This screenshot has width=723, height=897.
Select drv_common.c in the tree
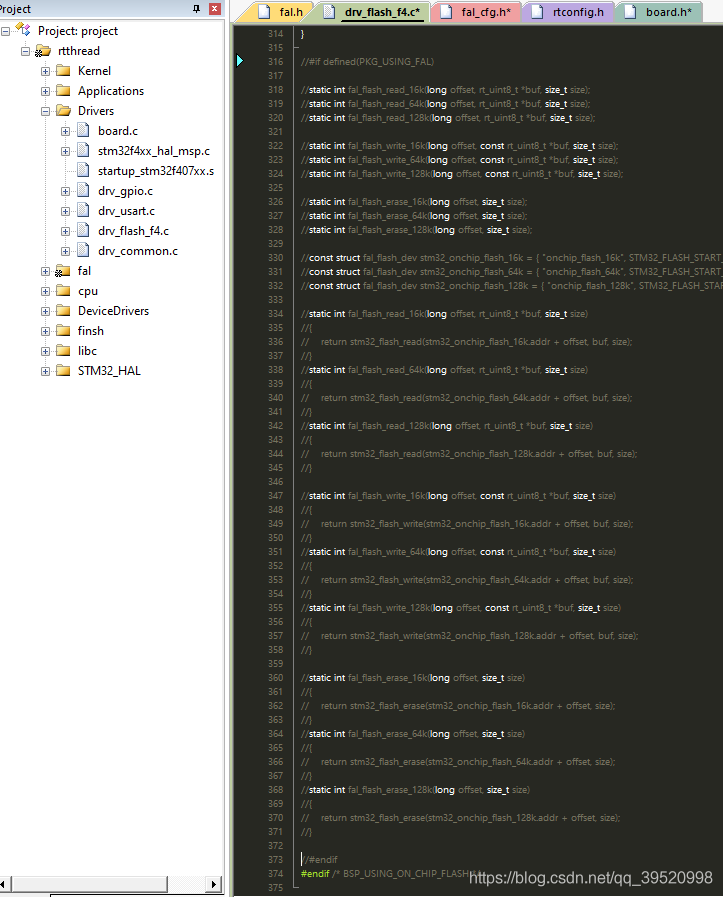pyautogui.click(x=138, y=251)
